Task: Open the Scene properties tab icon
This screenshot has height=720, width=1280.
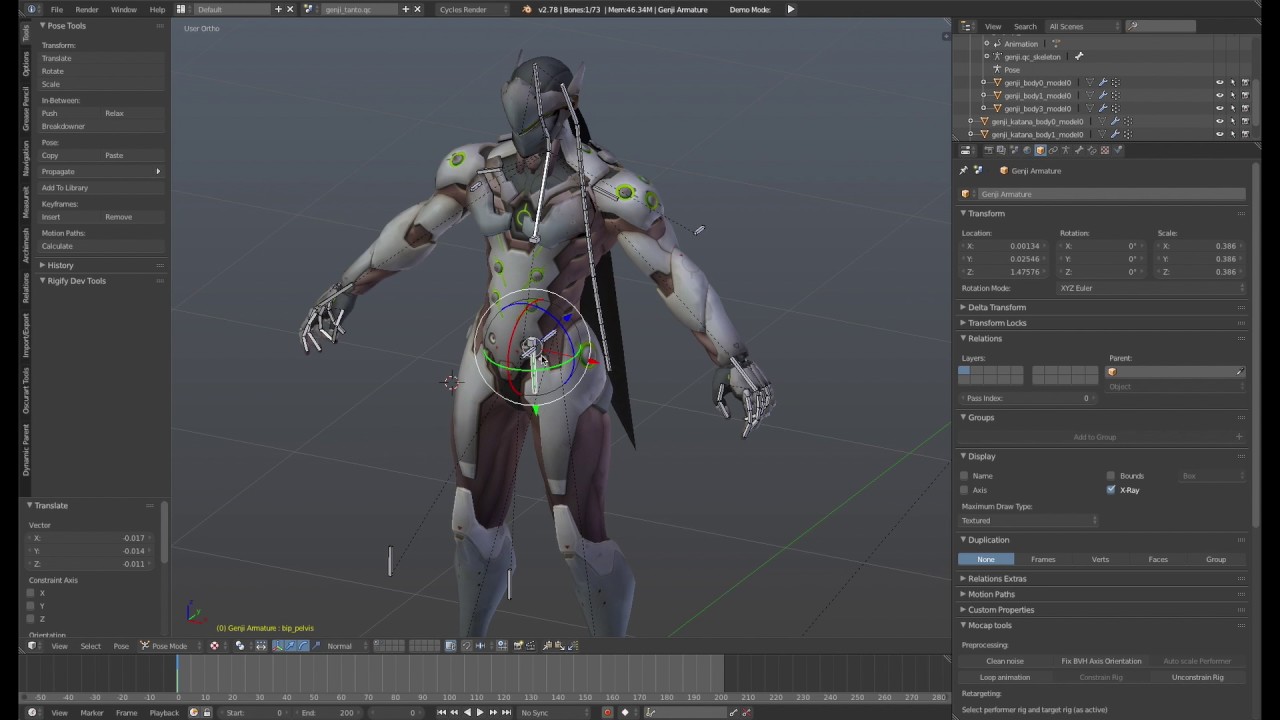Action: [1014, 150]
